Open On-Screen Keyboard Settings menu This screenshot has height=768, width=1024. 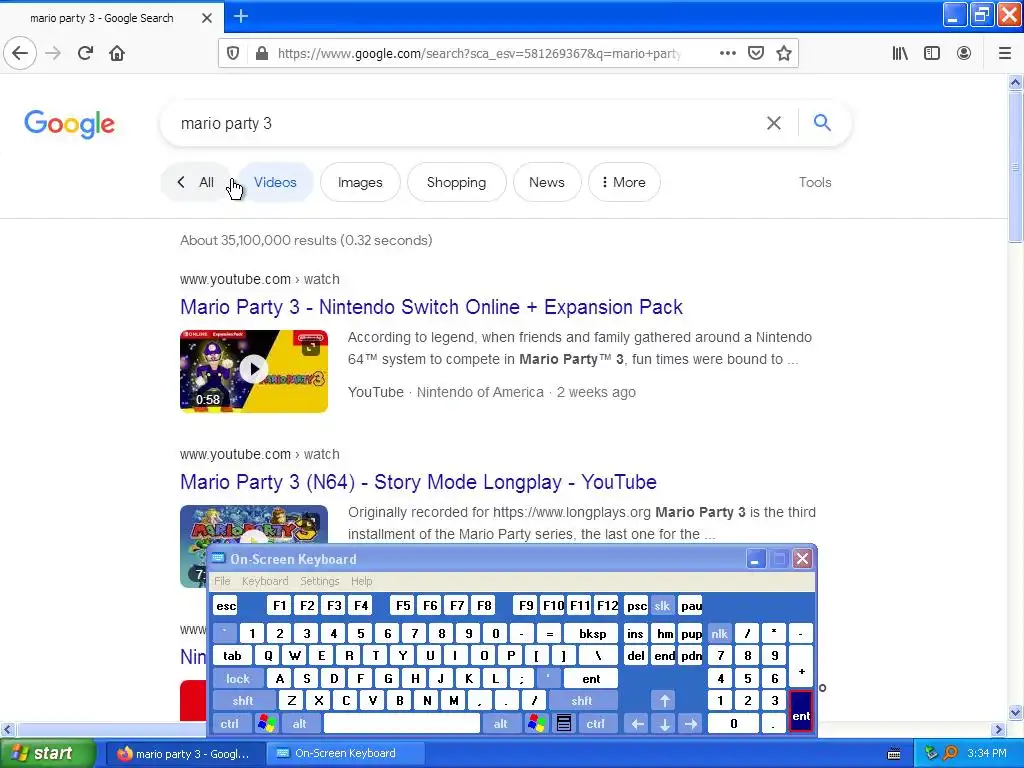pos(319,581)
